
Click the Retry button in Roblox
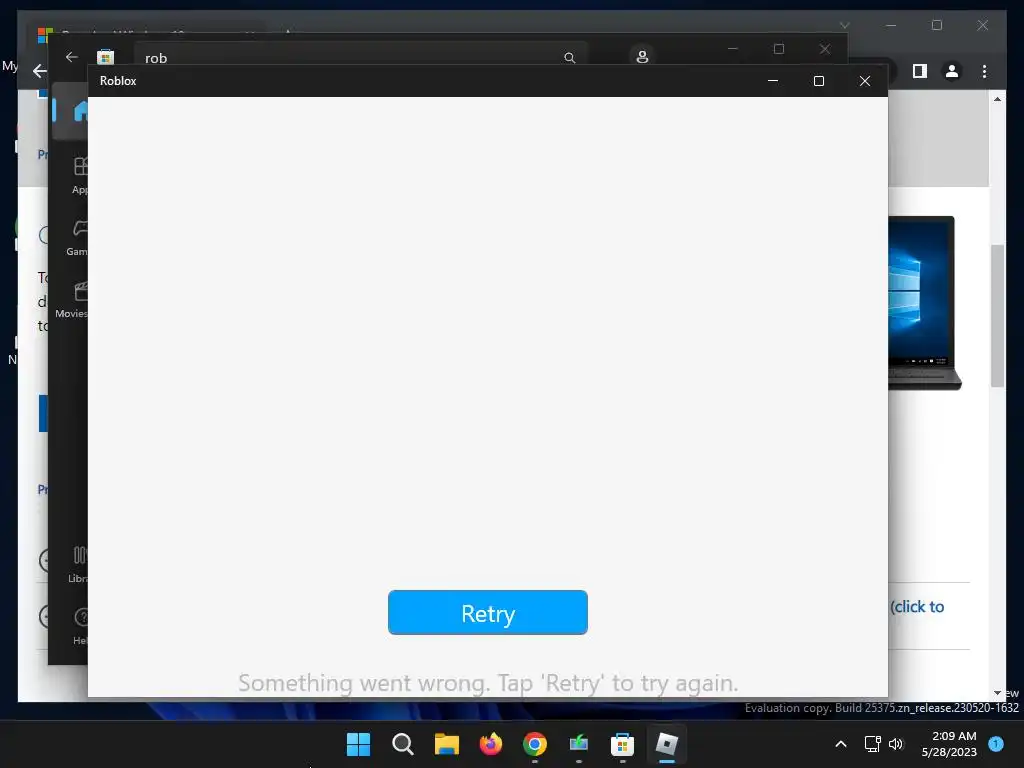coord(488,613)
